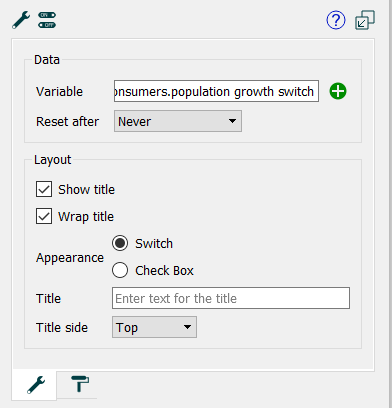Click the Appearance label

click(70, 258)
